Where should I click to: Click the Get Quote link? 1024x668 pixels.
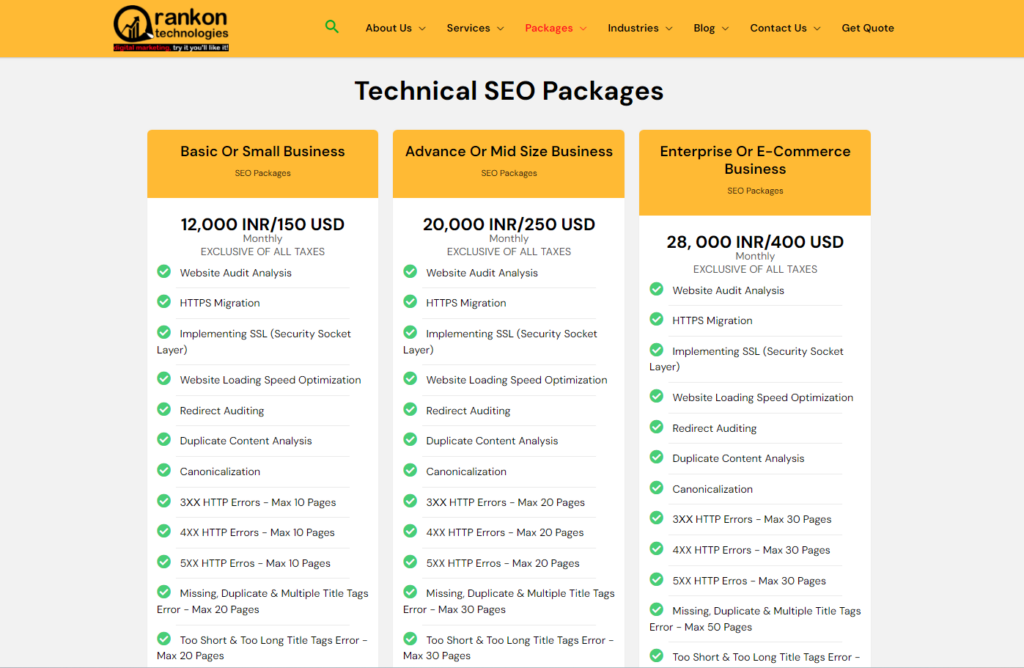(x=867, y=28)
